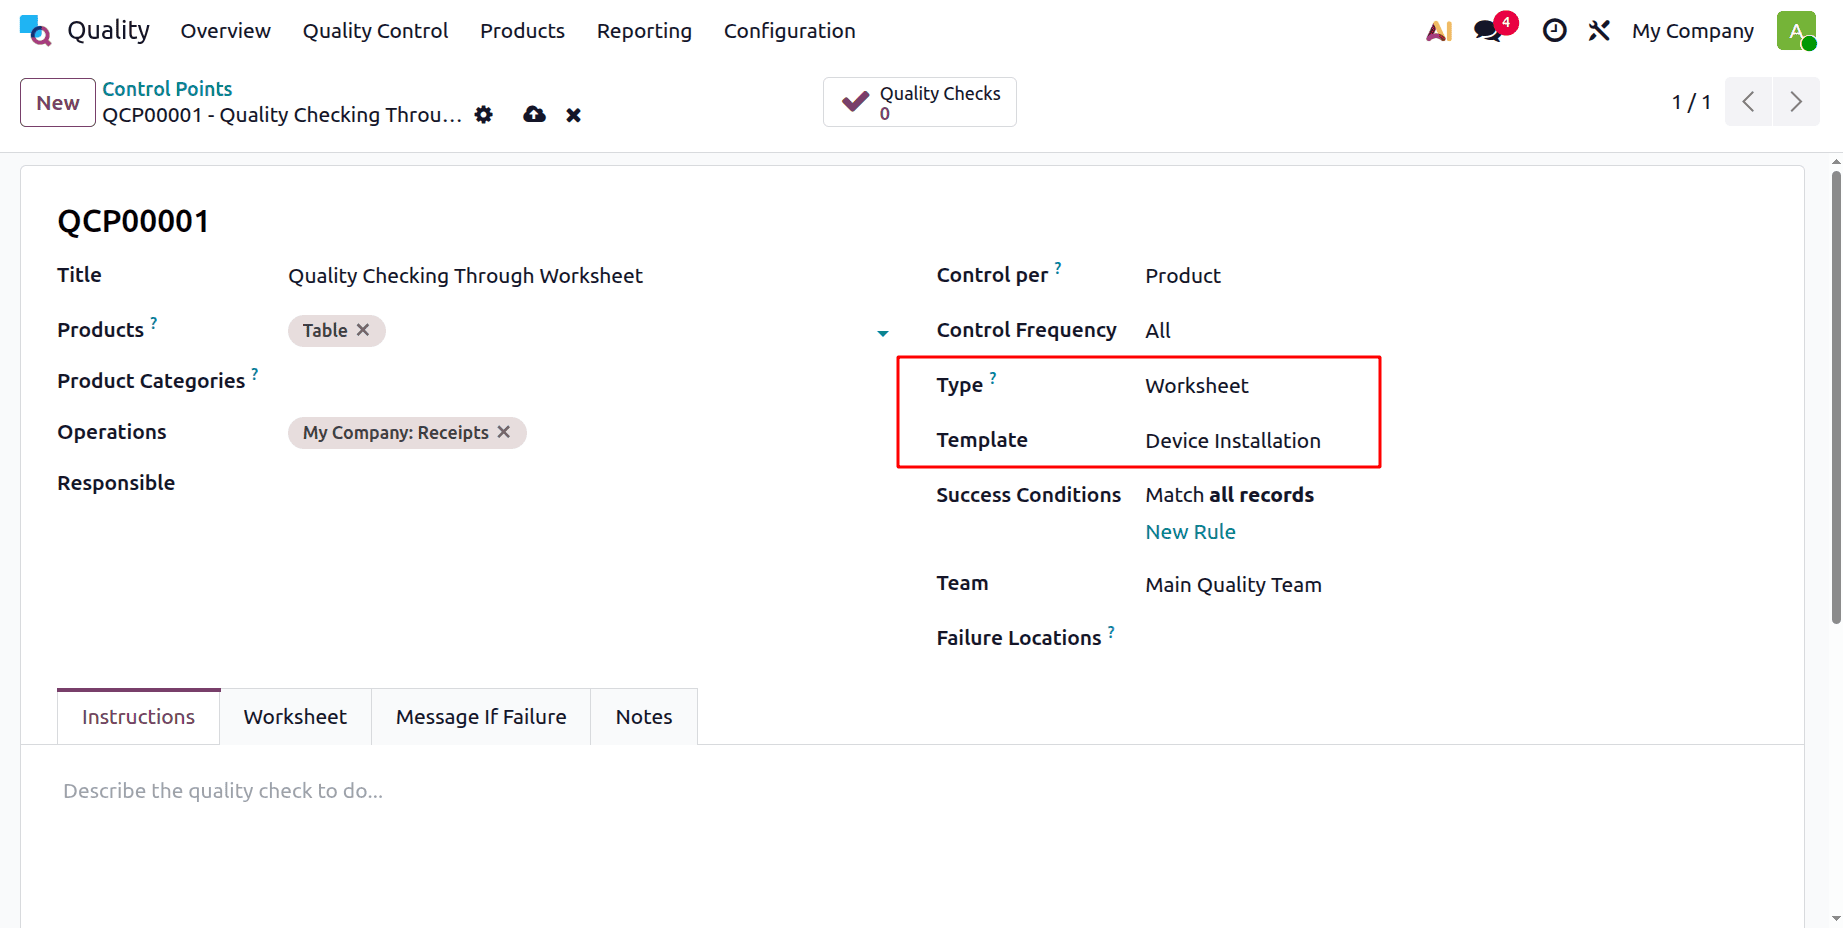The height and width of the screenshot is (928, 1843).
Task: Open the gear actions menu
Action: point(484,115)
